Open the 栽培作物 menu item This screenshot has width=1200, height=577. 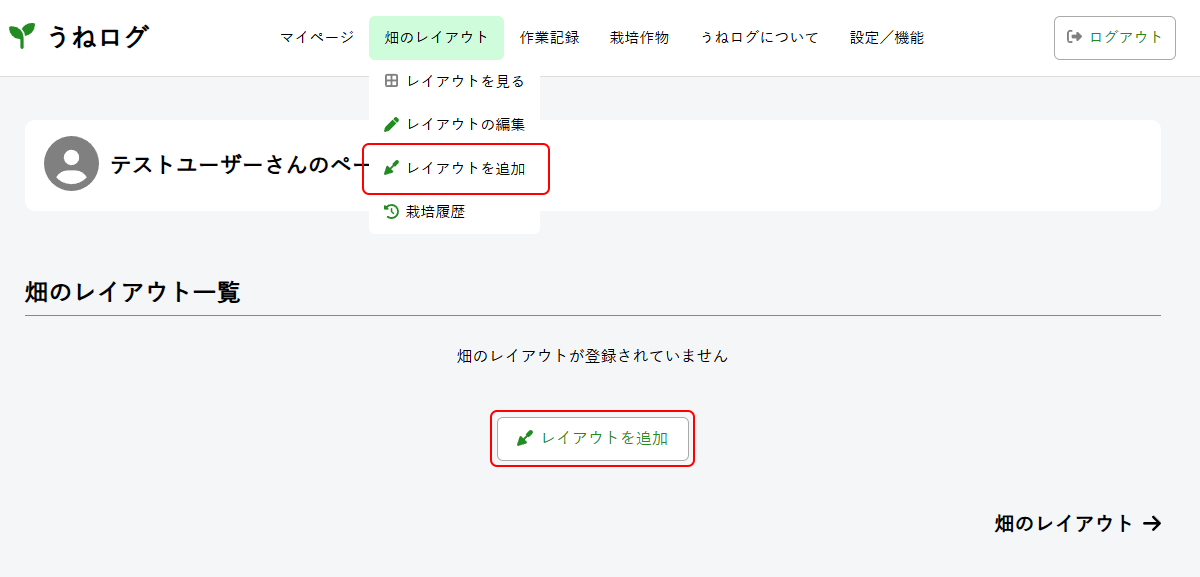[639, 38]
